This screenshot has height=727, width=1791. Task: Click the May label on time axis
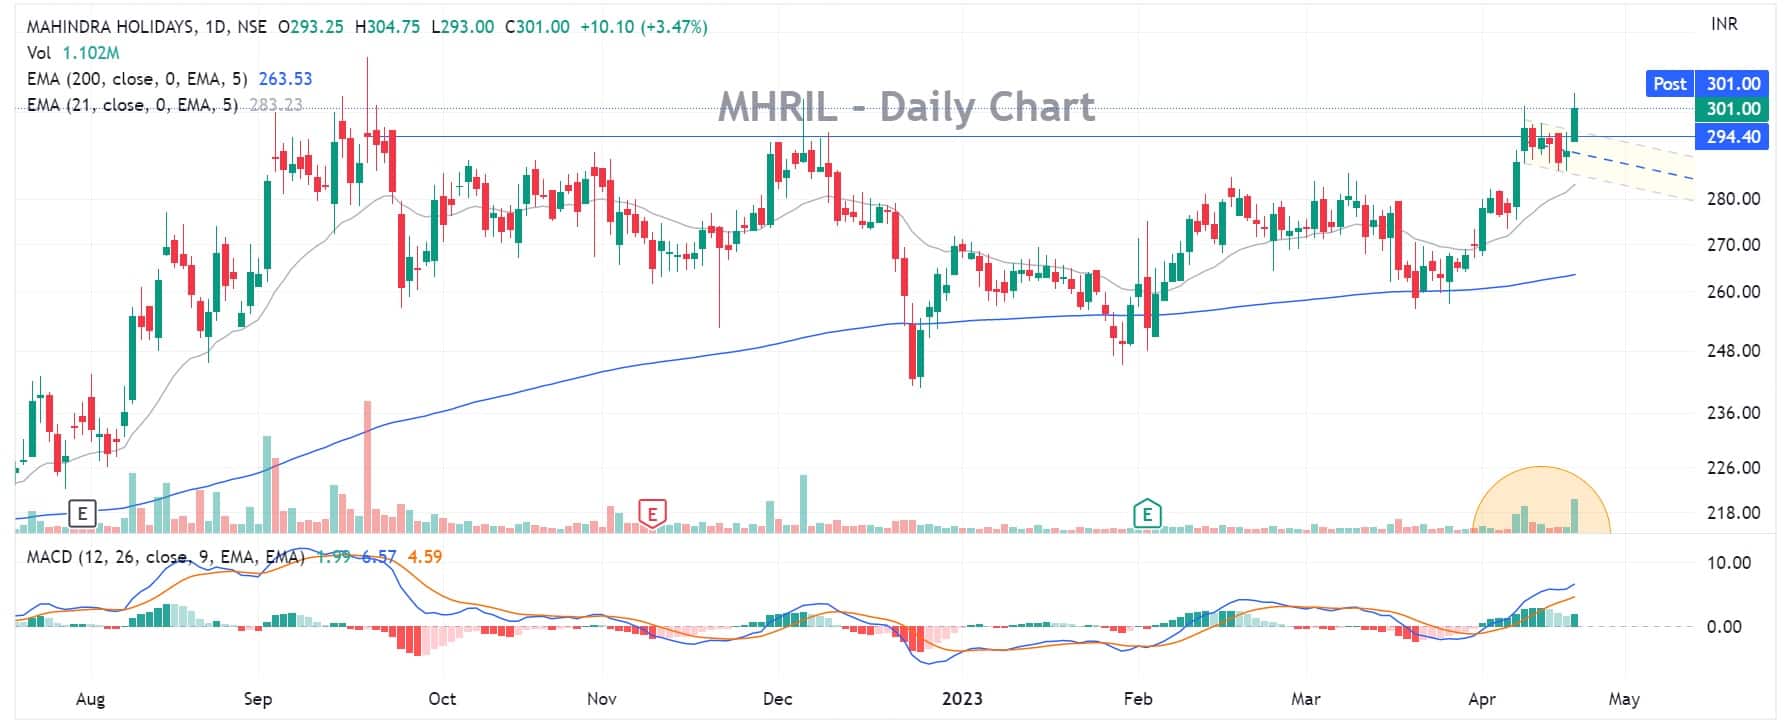tap(1625, 699)
